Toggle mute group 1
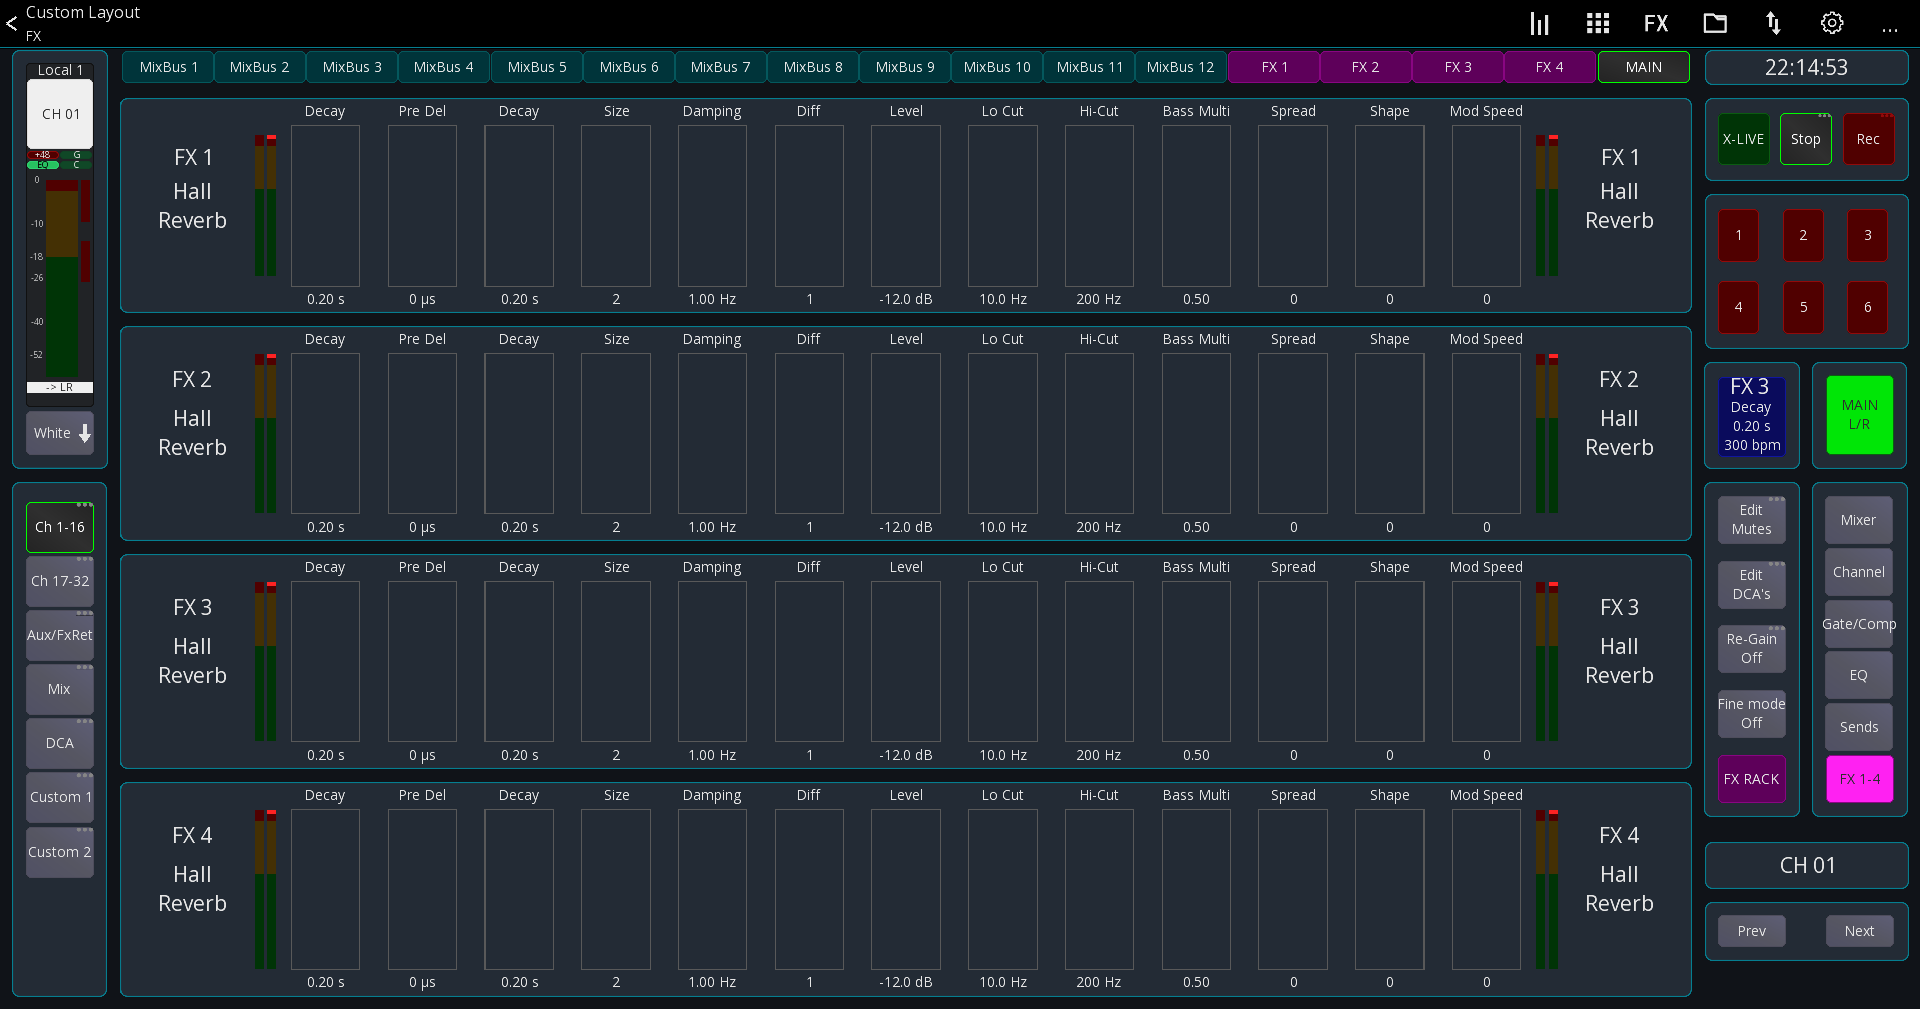 1738,235
